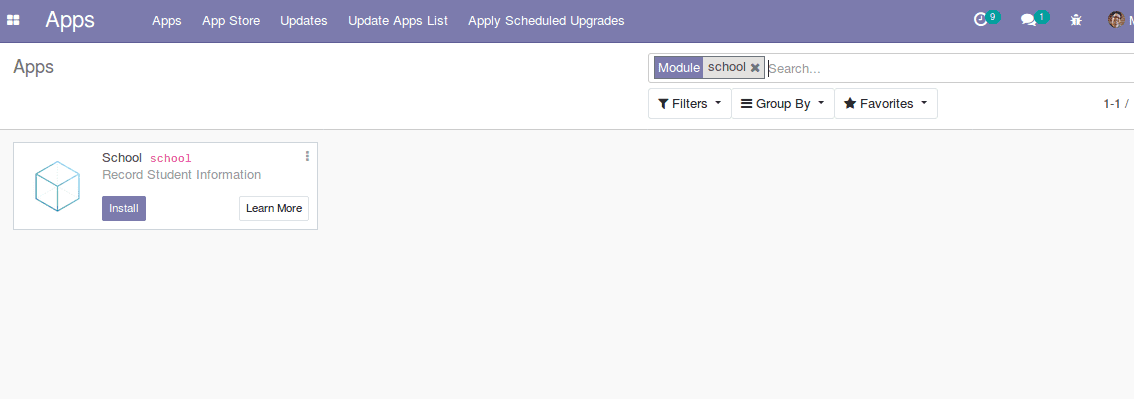Open the App Store menu item
The height and width of the screenshot is (399, 1134).
[231, 21]
